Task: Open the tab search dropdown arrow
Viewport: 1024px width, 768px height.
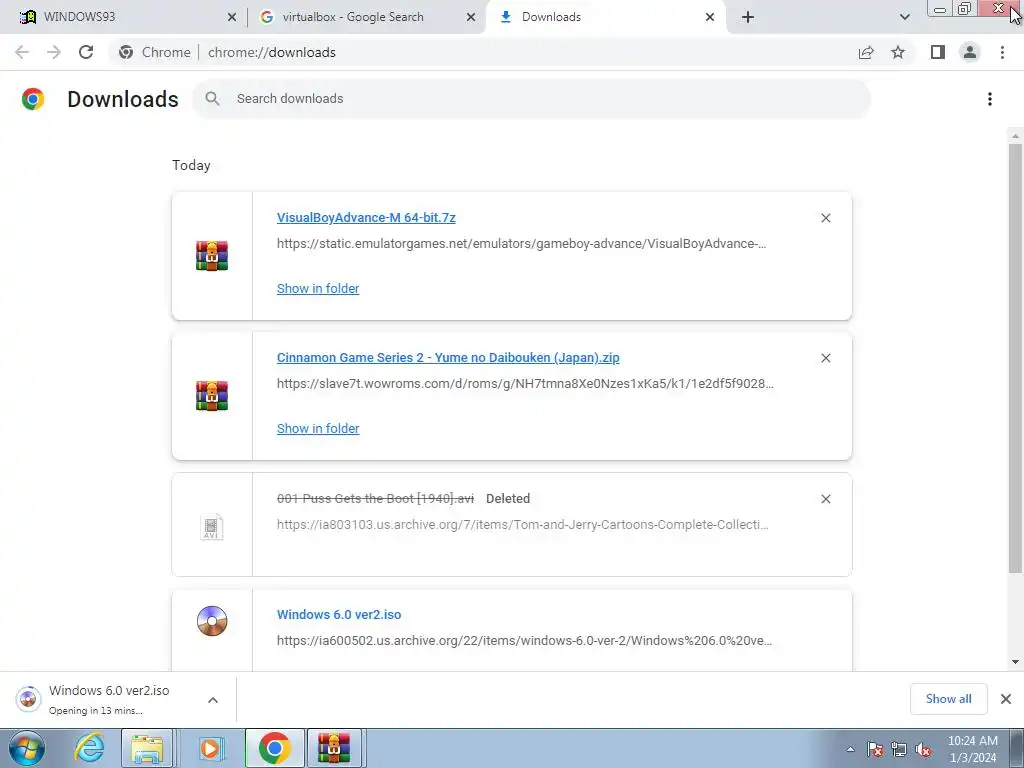Action: (904, 17)
